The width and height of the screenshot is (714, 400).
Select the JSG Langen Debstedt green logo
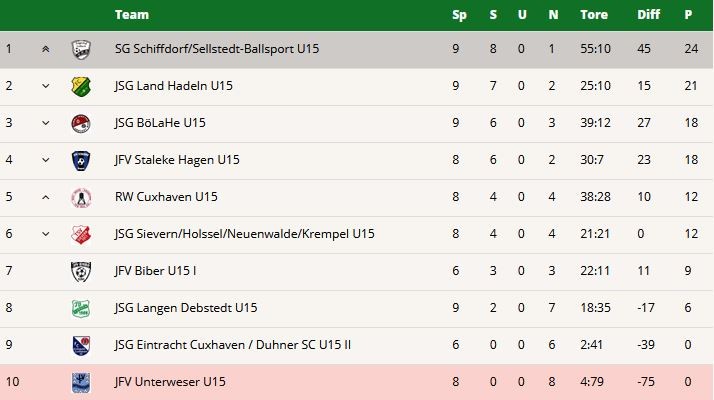81,308
